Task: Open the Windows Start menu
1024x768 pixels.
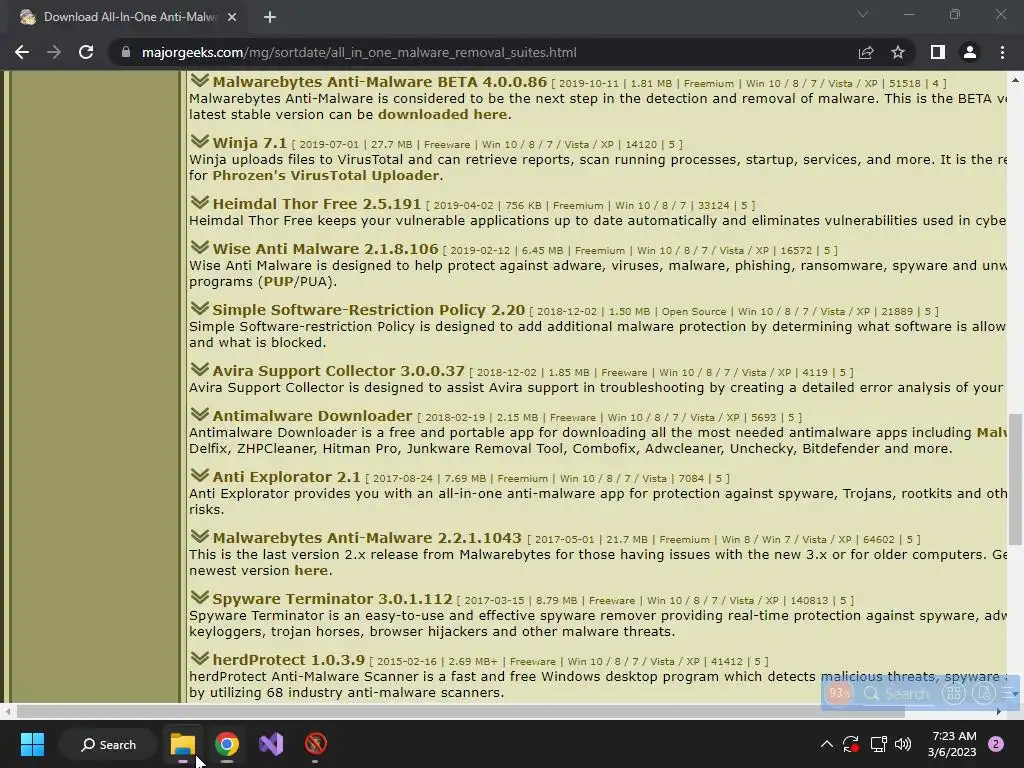Action: 32,744
